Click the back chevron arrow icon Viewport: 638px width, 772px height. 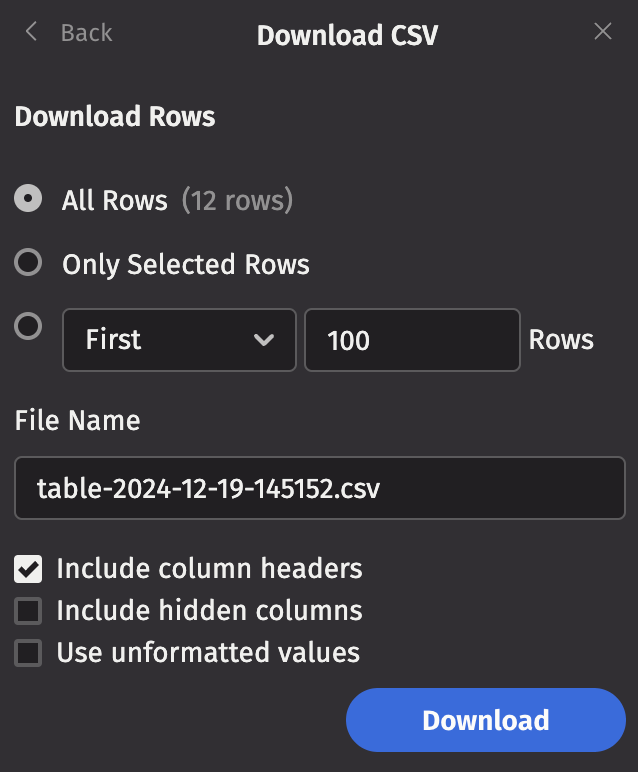31,32
